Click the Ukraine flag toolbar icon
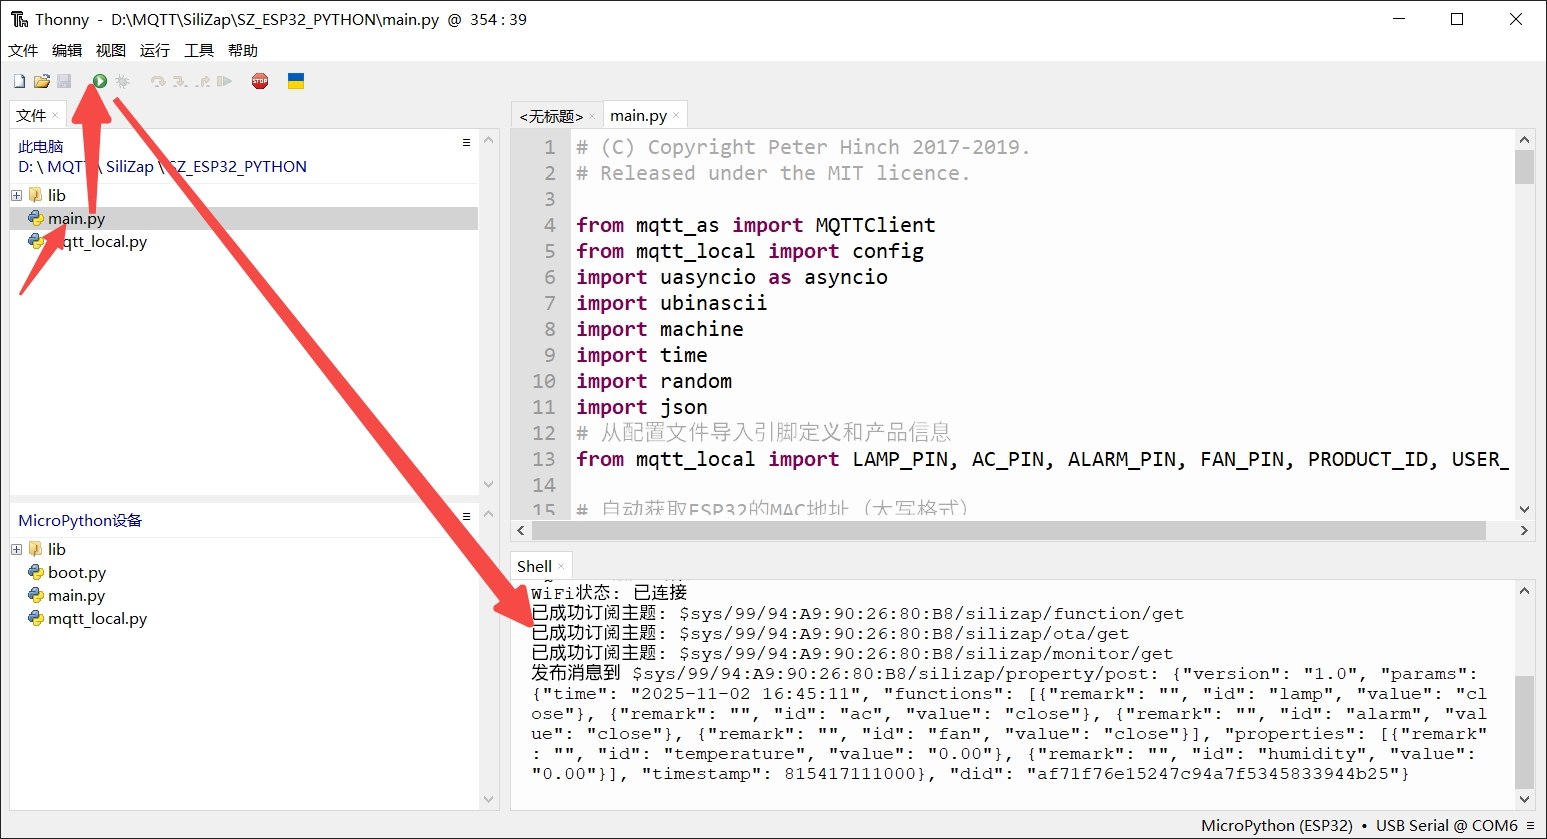This screenshot has height=839, width=1547. (294, 80)
